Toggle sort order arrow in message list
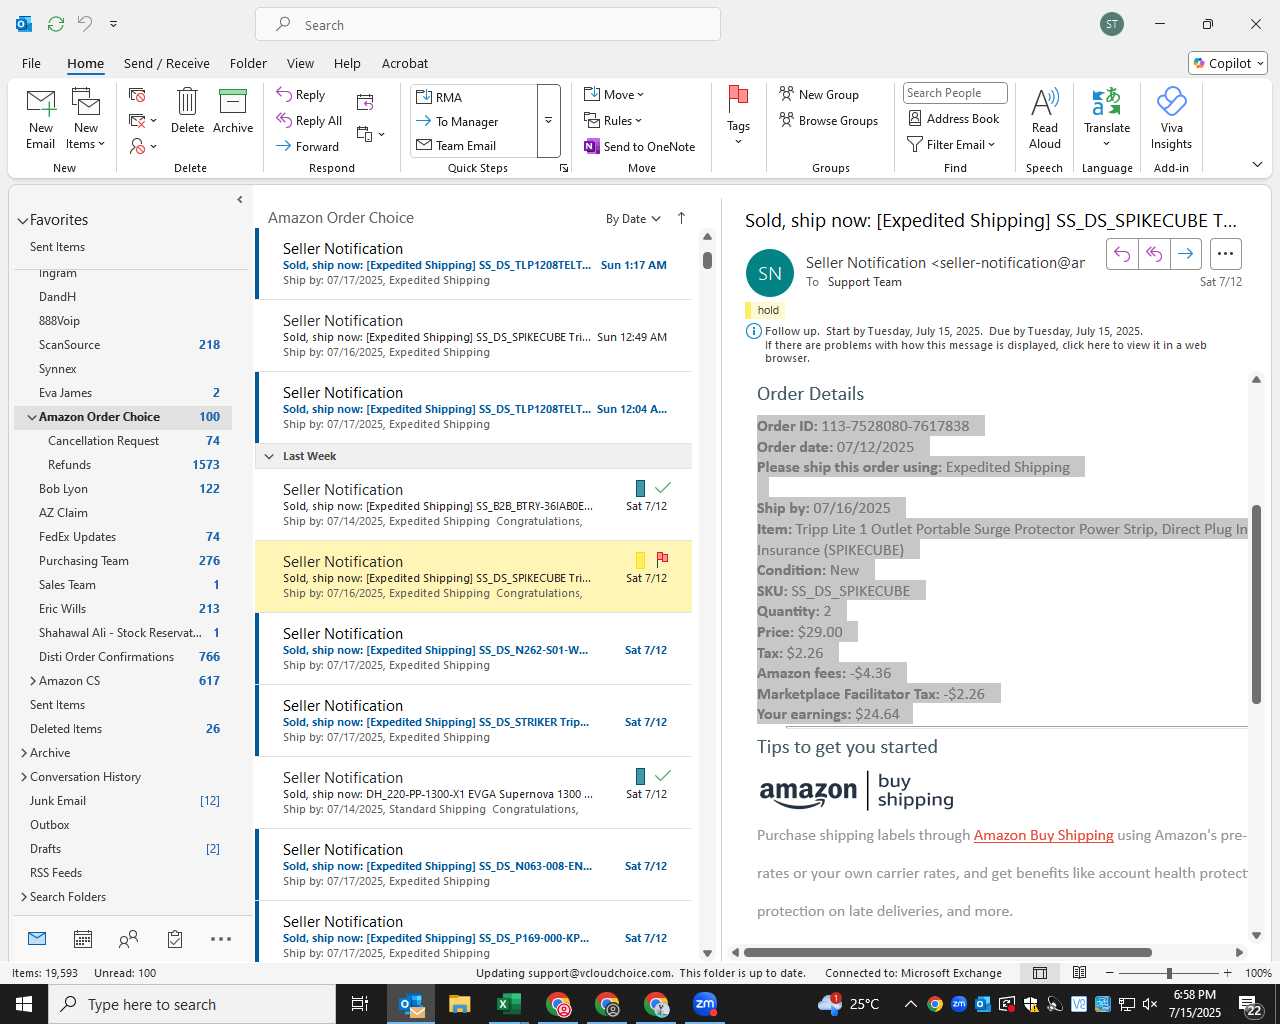The width and height of the screenshot is (1280, 1024). point(681,218)
